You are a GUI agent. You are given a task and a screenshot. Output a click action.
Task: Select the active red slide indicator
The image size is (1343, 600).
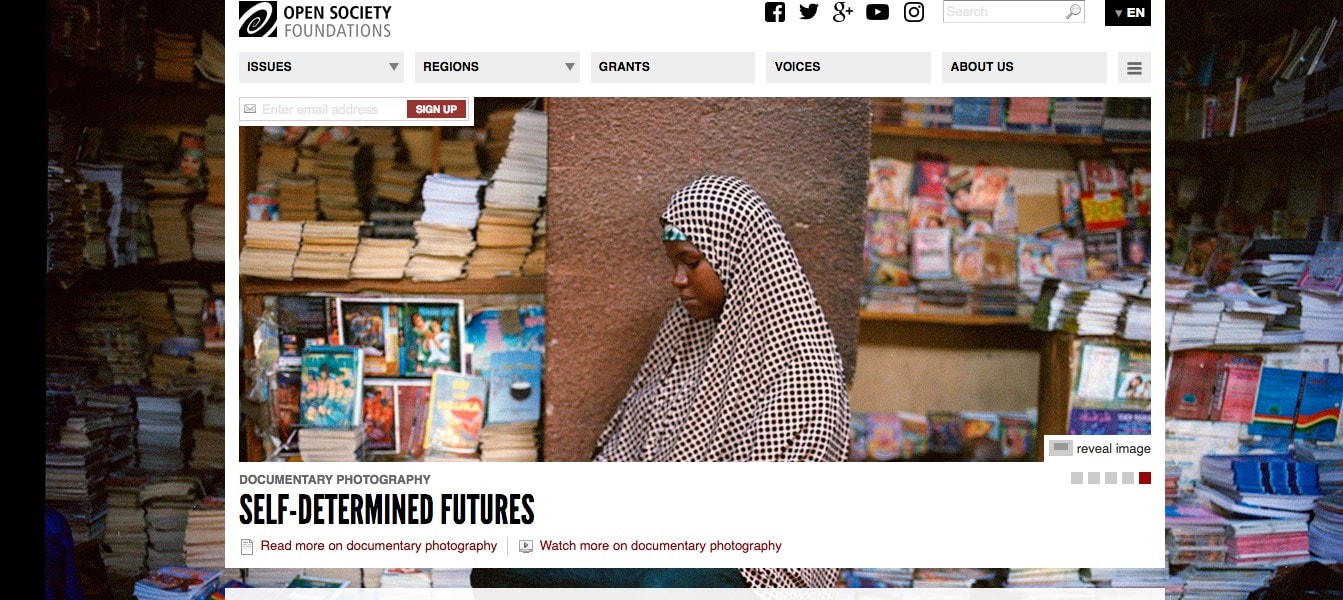[x=1145, y=478]
